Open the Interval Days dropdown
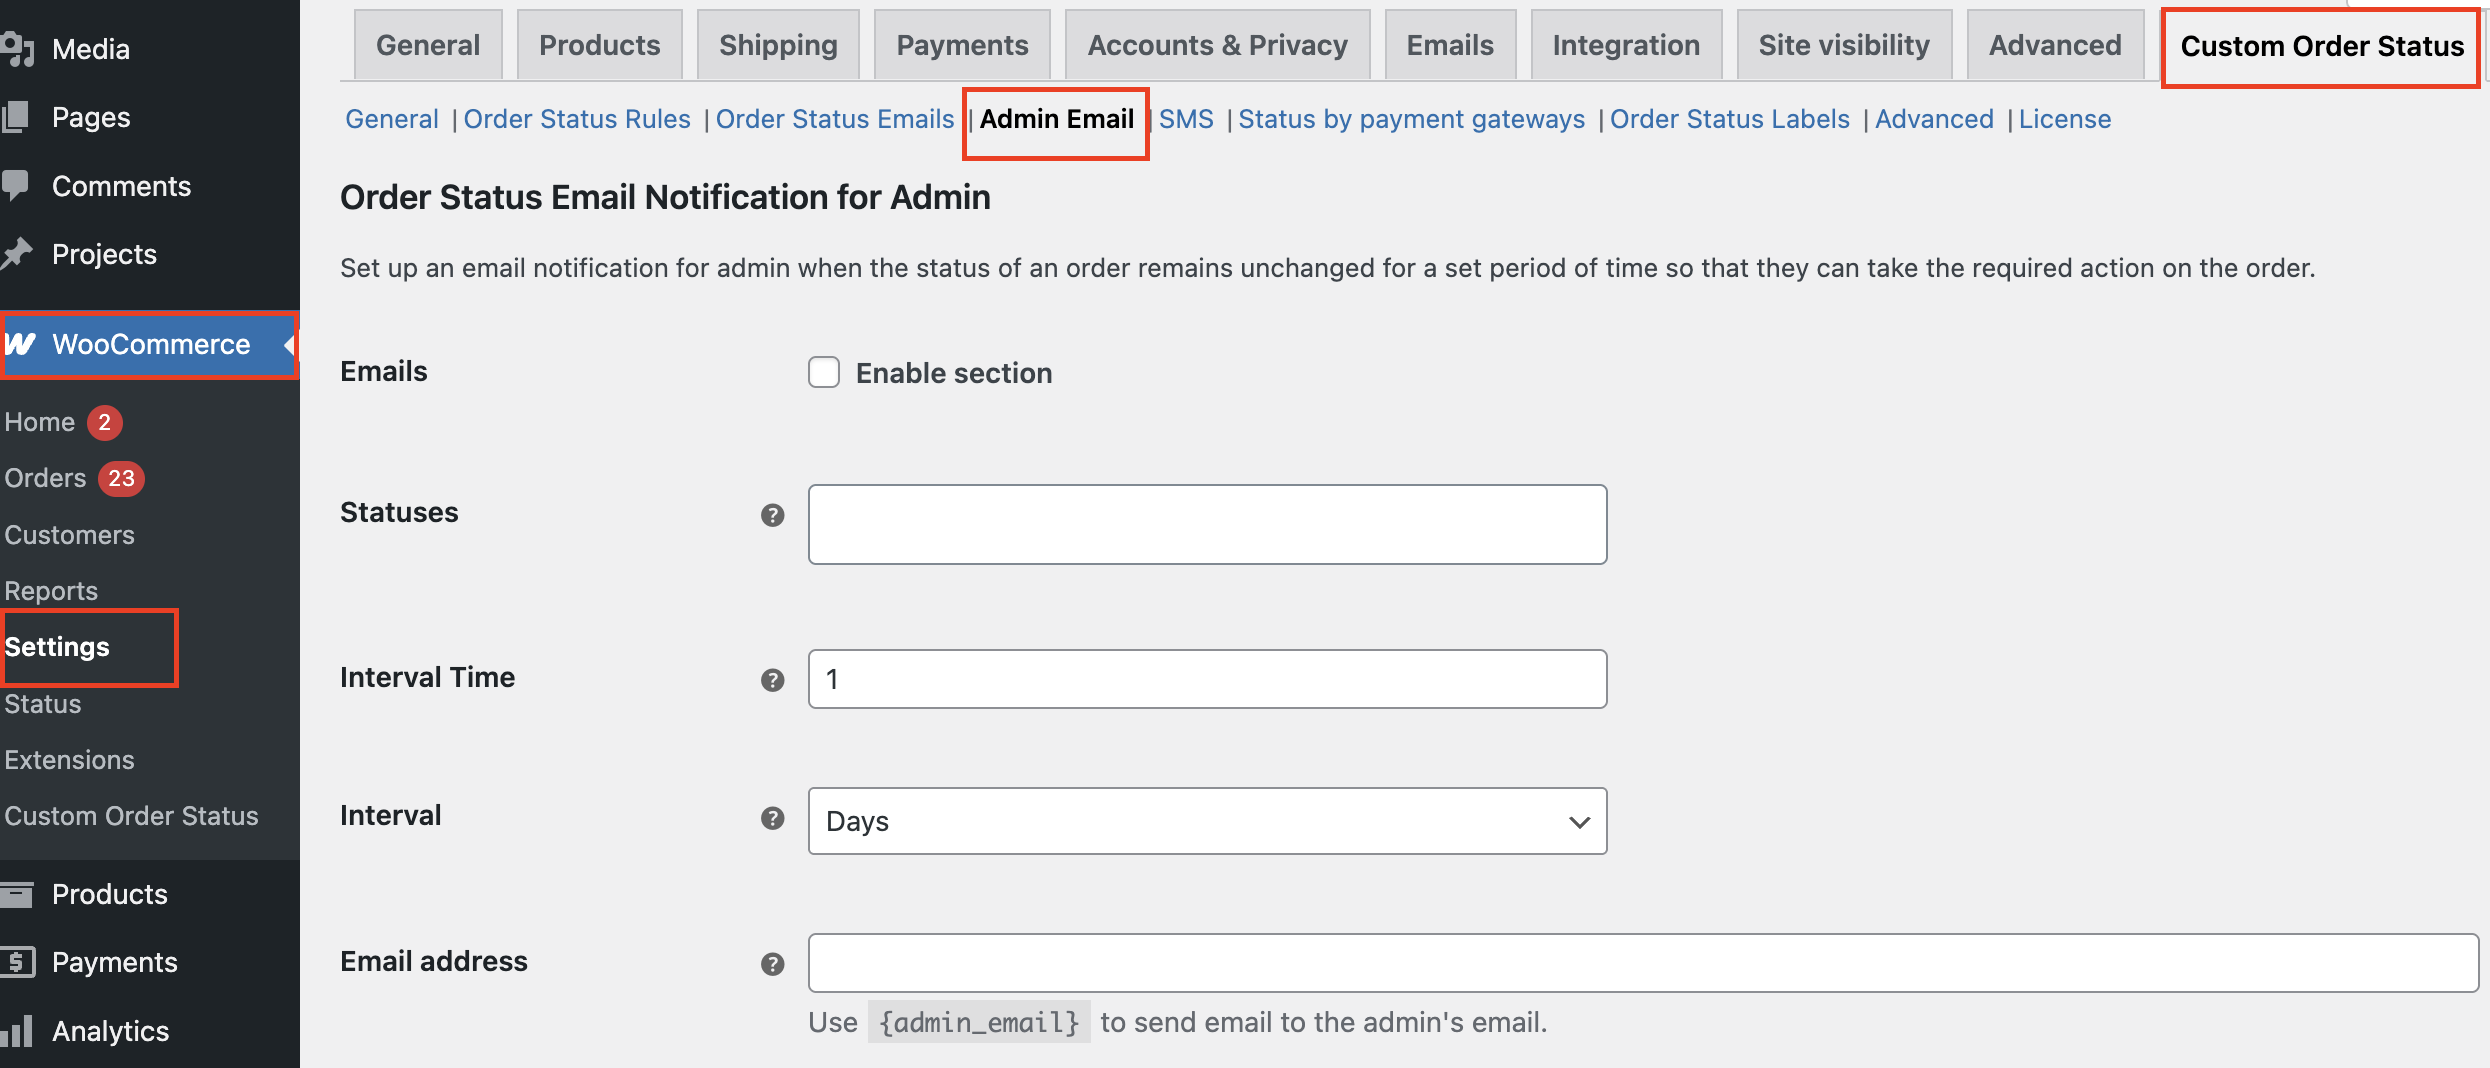This screenshot has height=1068, width=2490. (1207, 821)
